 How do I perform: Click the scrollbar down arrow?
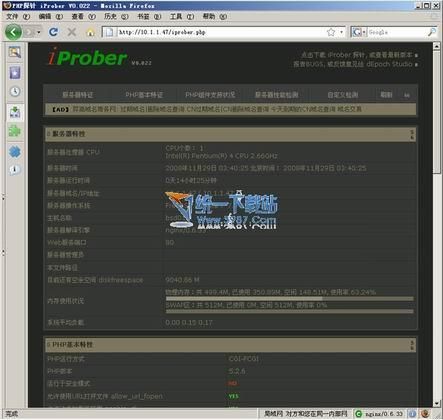tap(437, 403)
